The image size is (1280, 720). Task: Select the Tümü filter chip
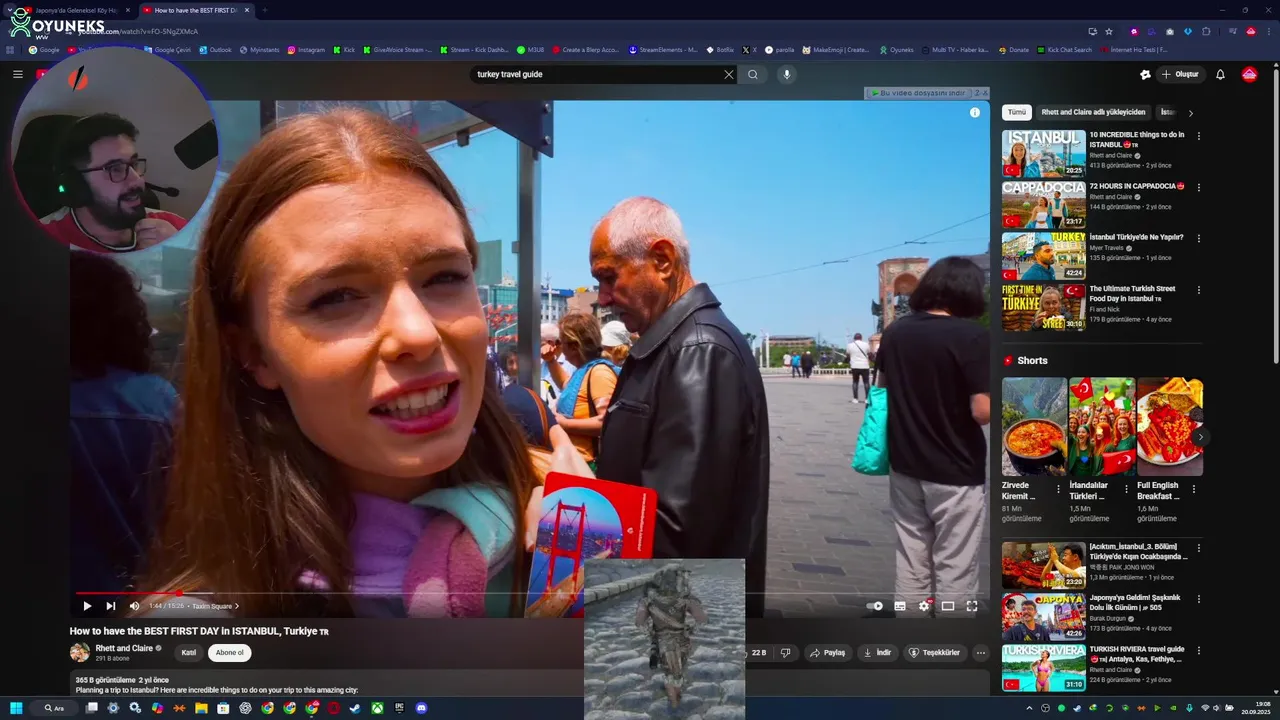tap(1016, 113)
